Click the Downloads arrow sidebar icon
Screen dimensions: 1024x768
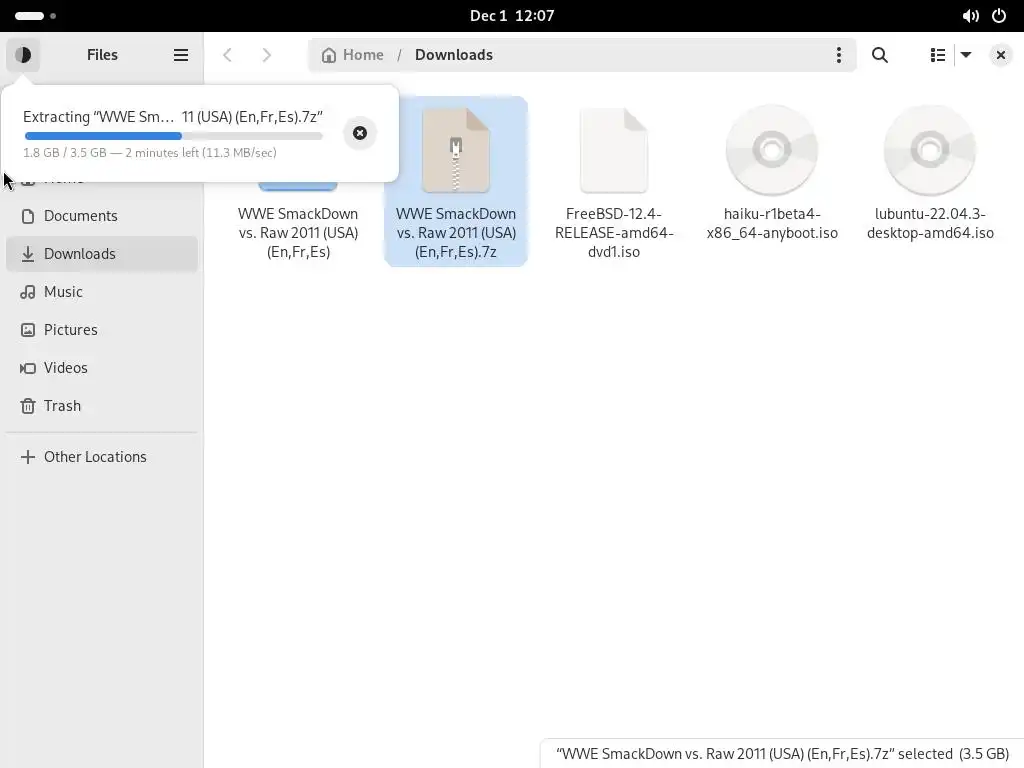click(27, 254)
